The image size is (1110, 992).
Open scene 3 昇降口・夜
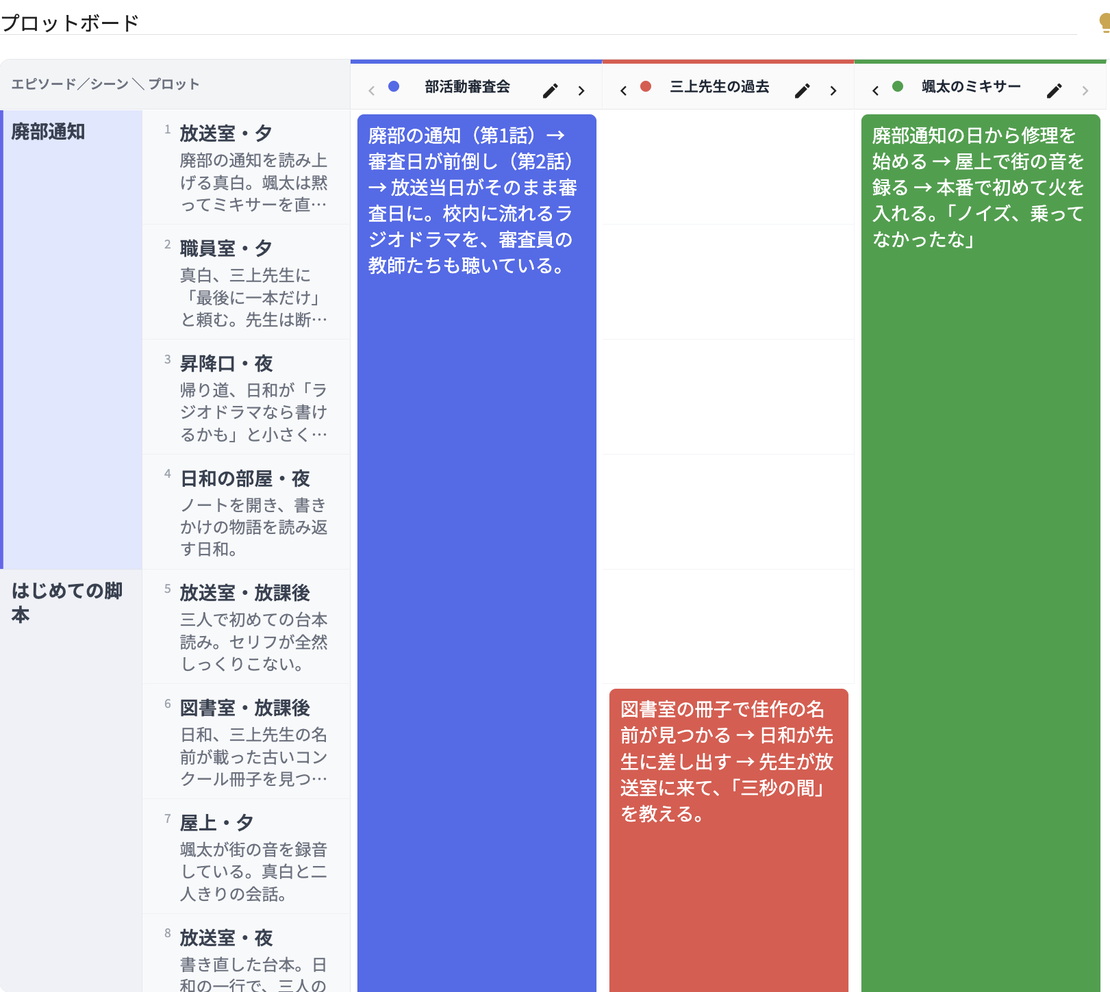246,397
